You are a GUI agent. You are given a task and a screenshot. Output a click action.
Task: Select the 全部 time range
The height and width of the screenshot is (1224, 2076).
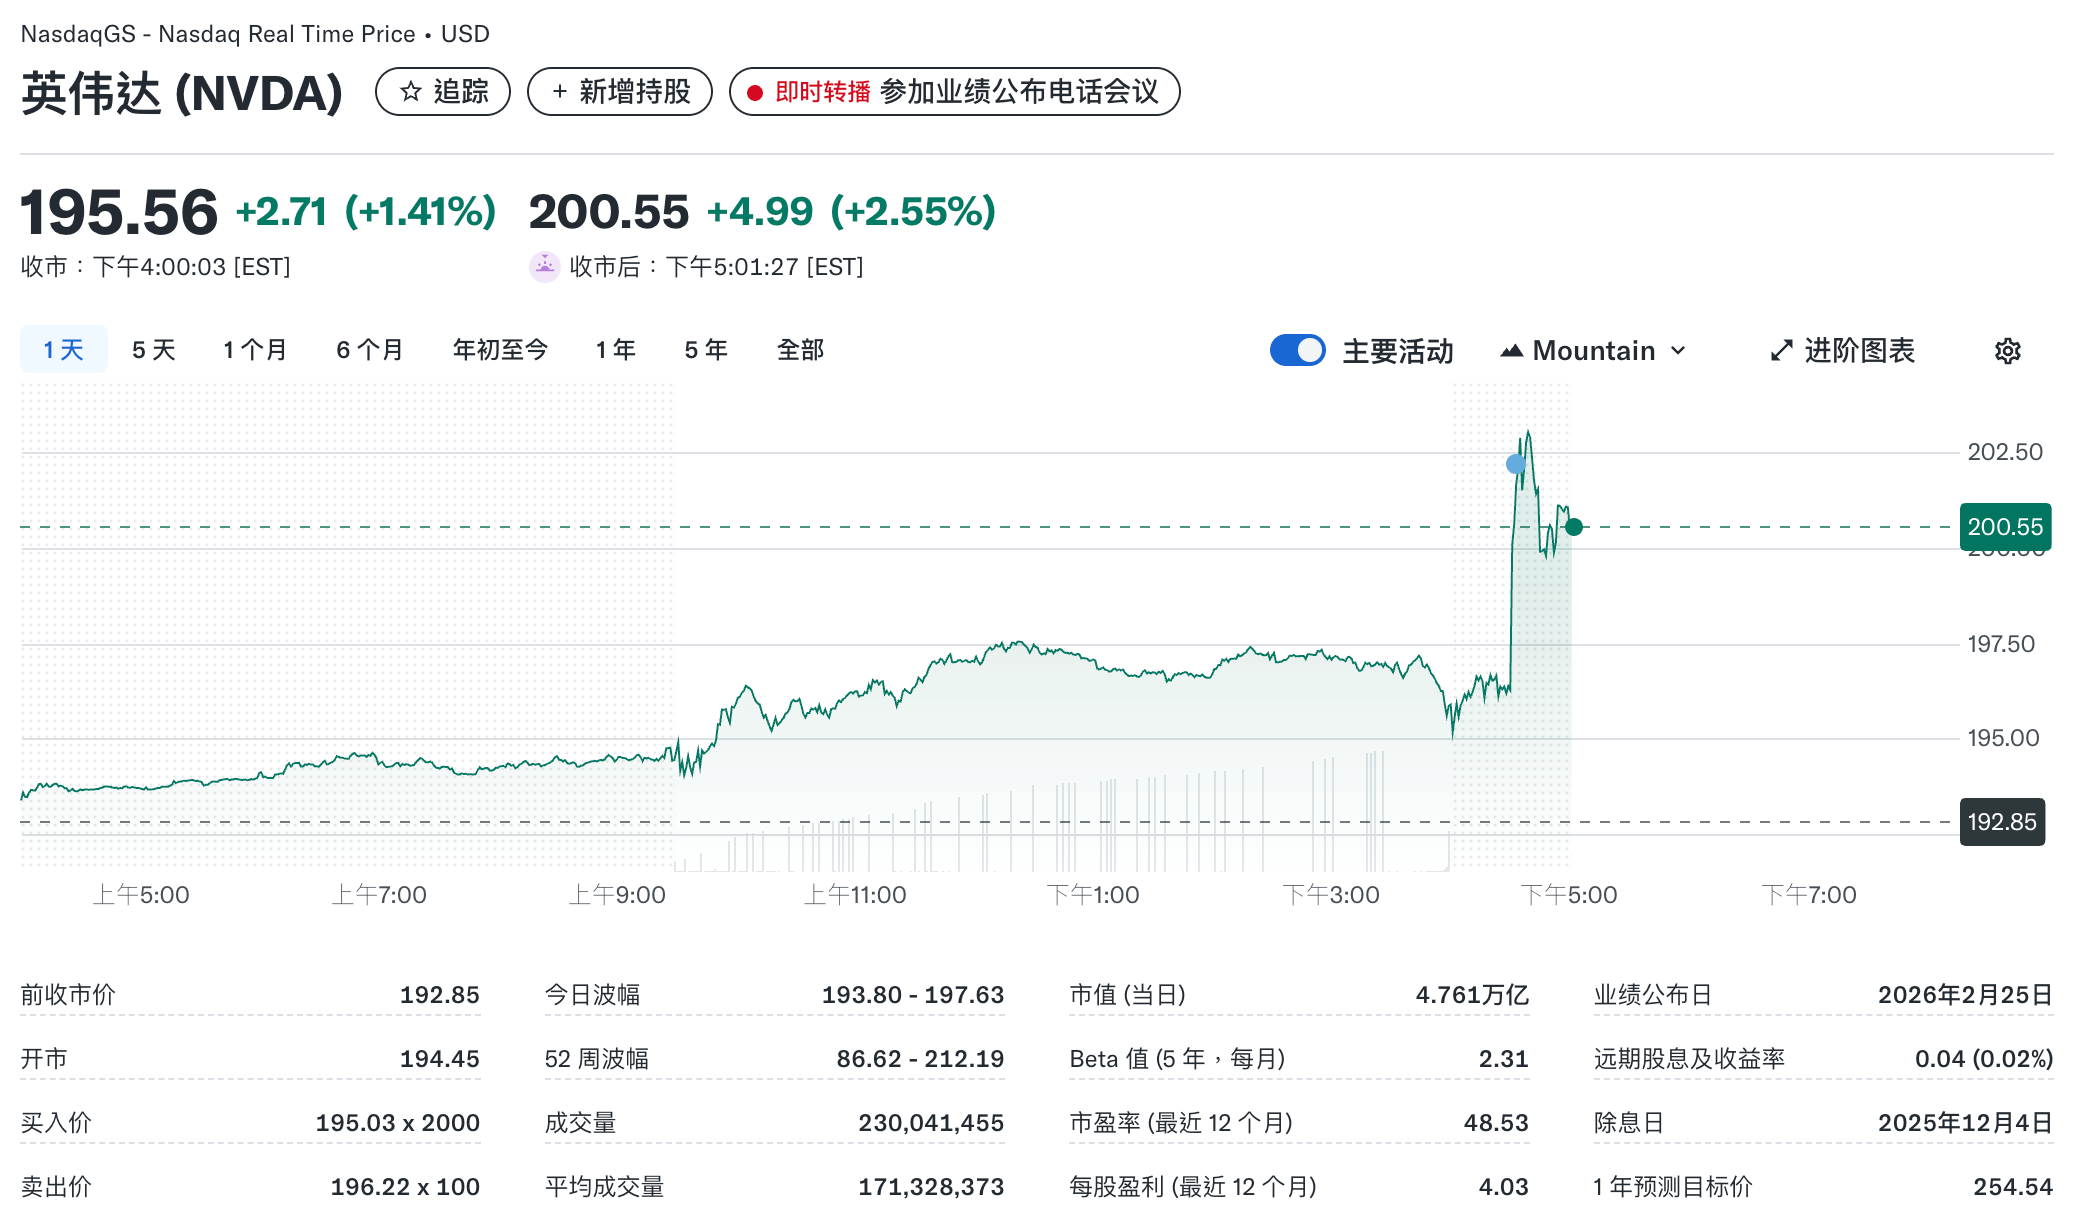point(800,350)
